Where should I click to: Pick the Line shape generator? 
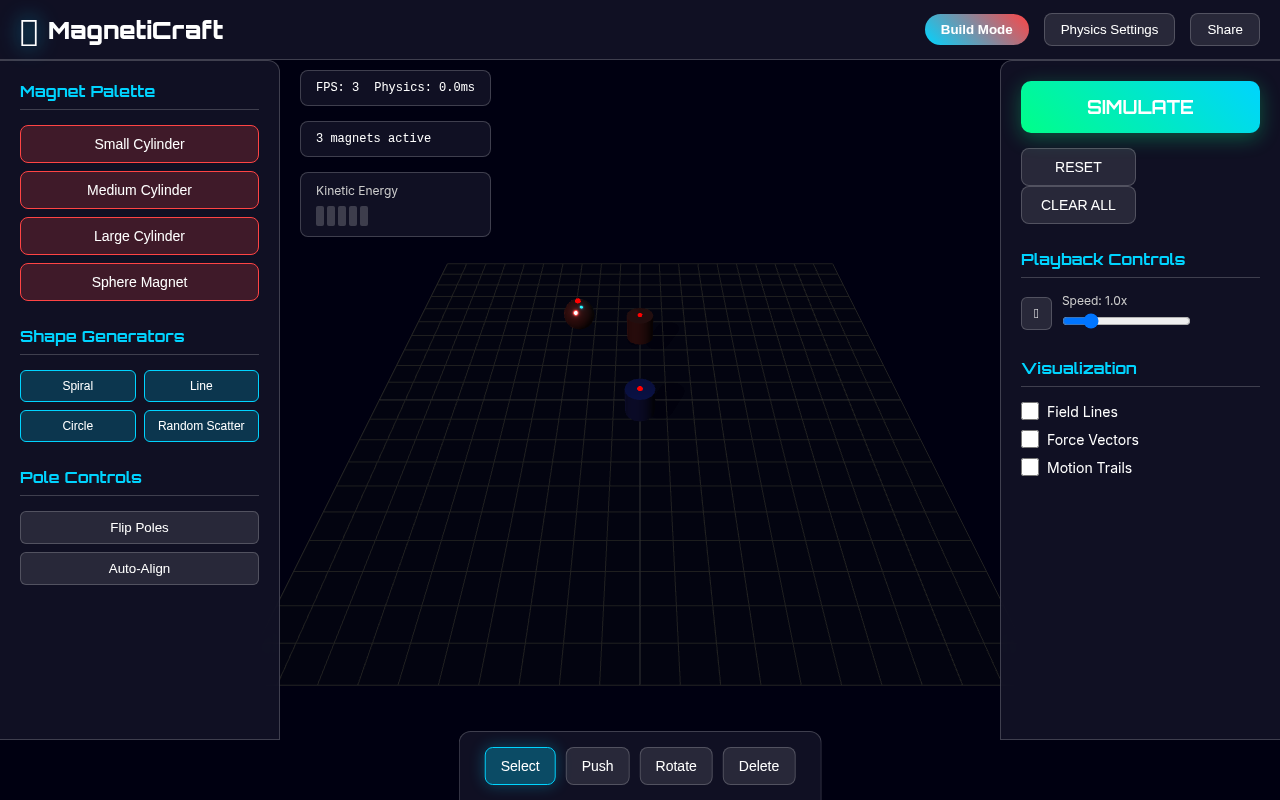201,386
